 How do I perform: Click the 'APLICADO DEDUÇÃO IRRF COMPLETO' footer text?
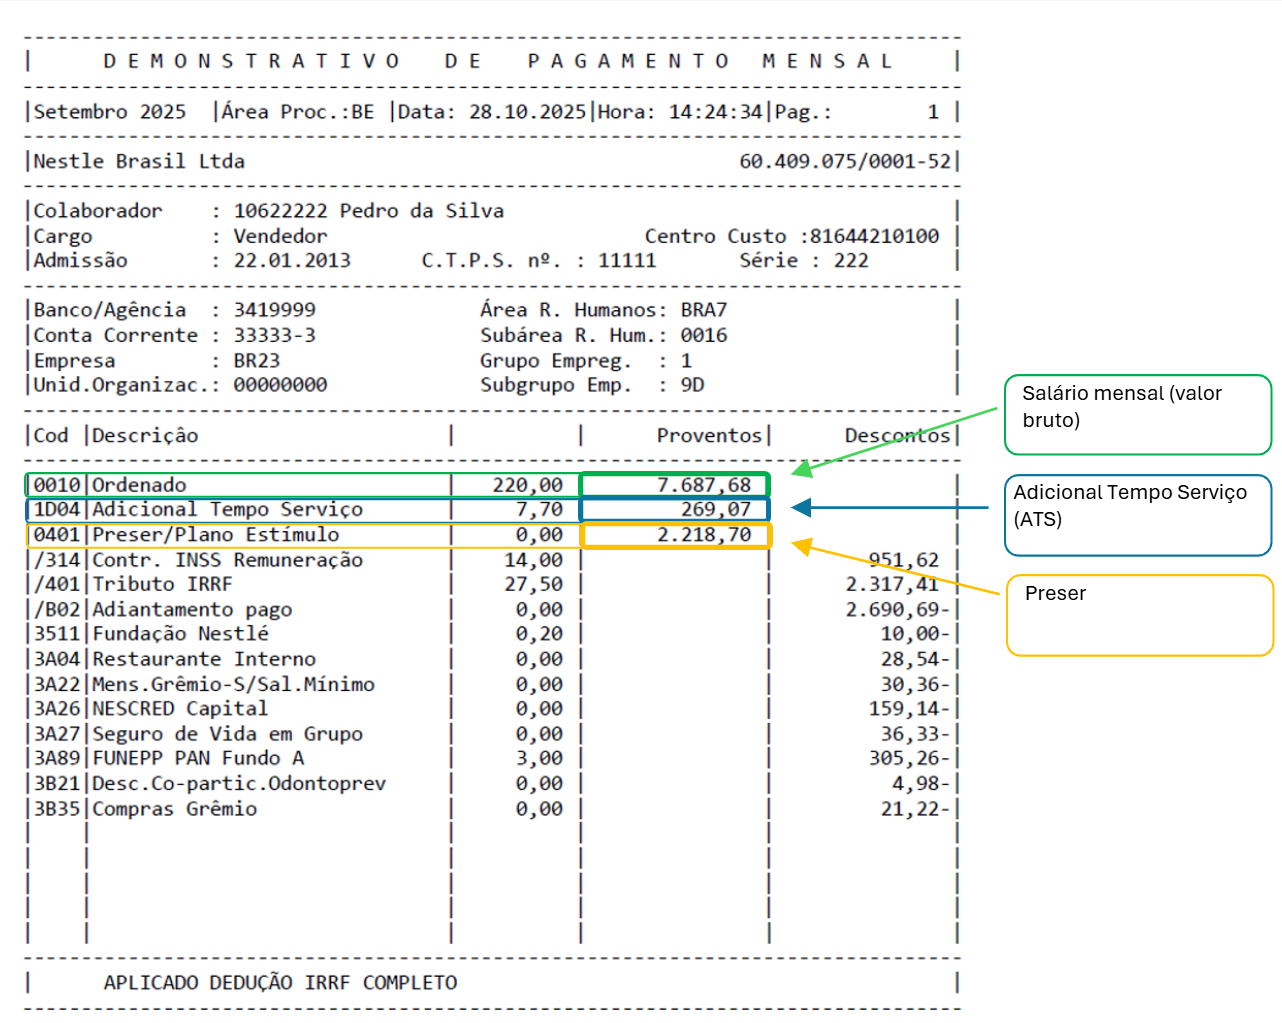coord(280,983)
